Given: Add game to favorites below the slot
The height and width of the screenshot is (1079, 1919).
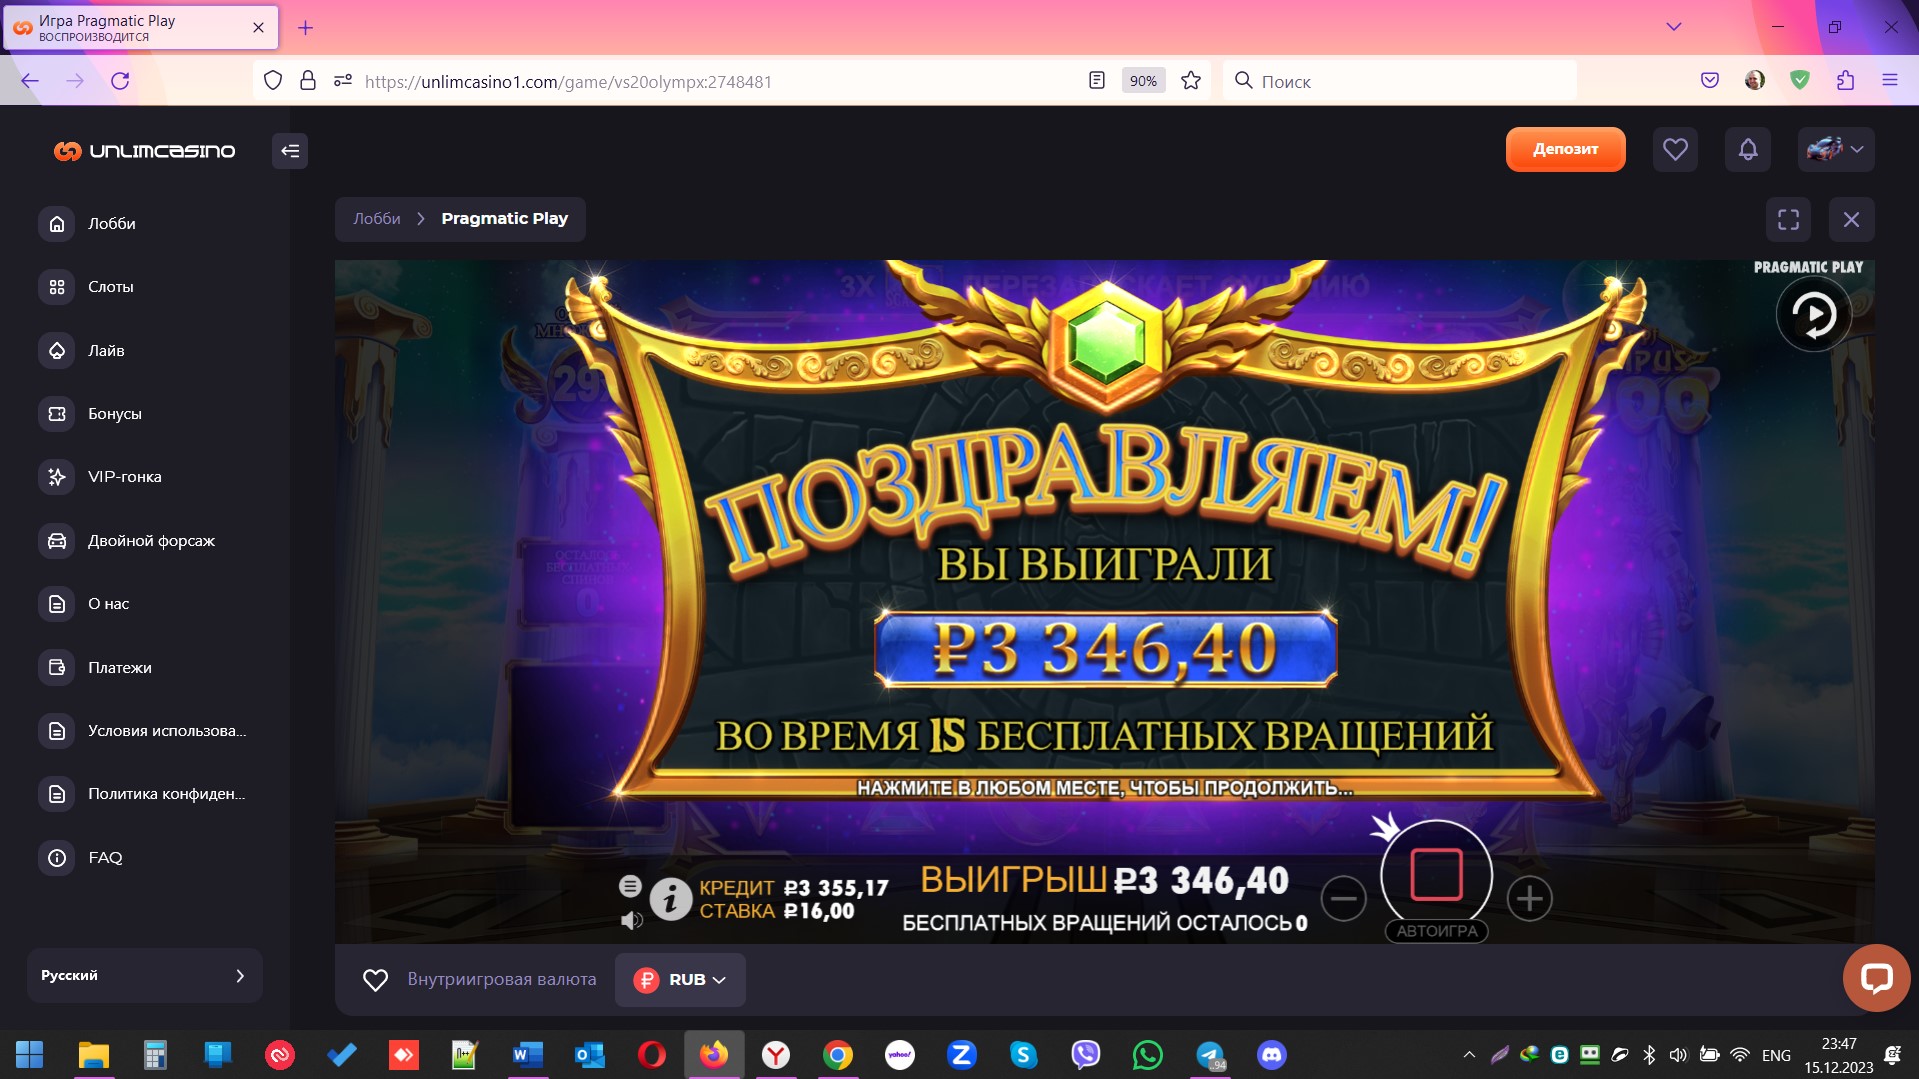Looking at the screenshot, I should [375, 980].
